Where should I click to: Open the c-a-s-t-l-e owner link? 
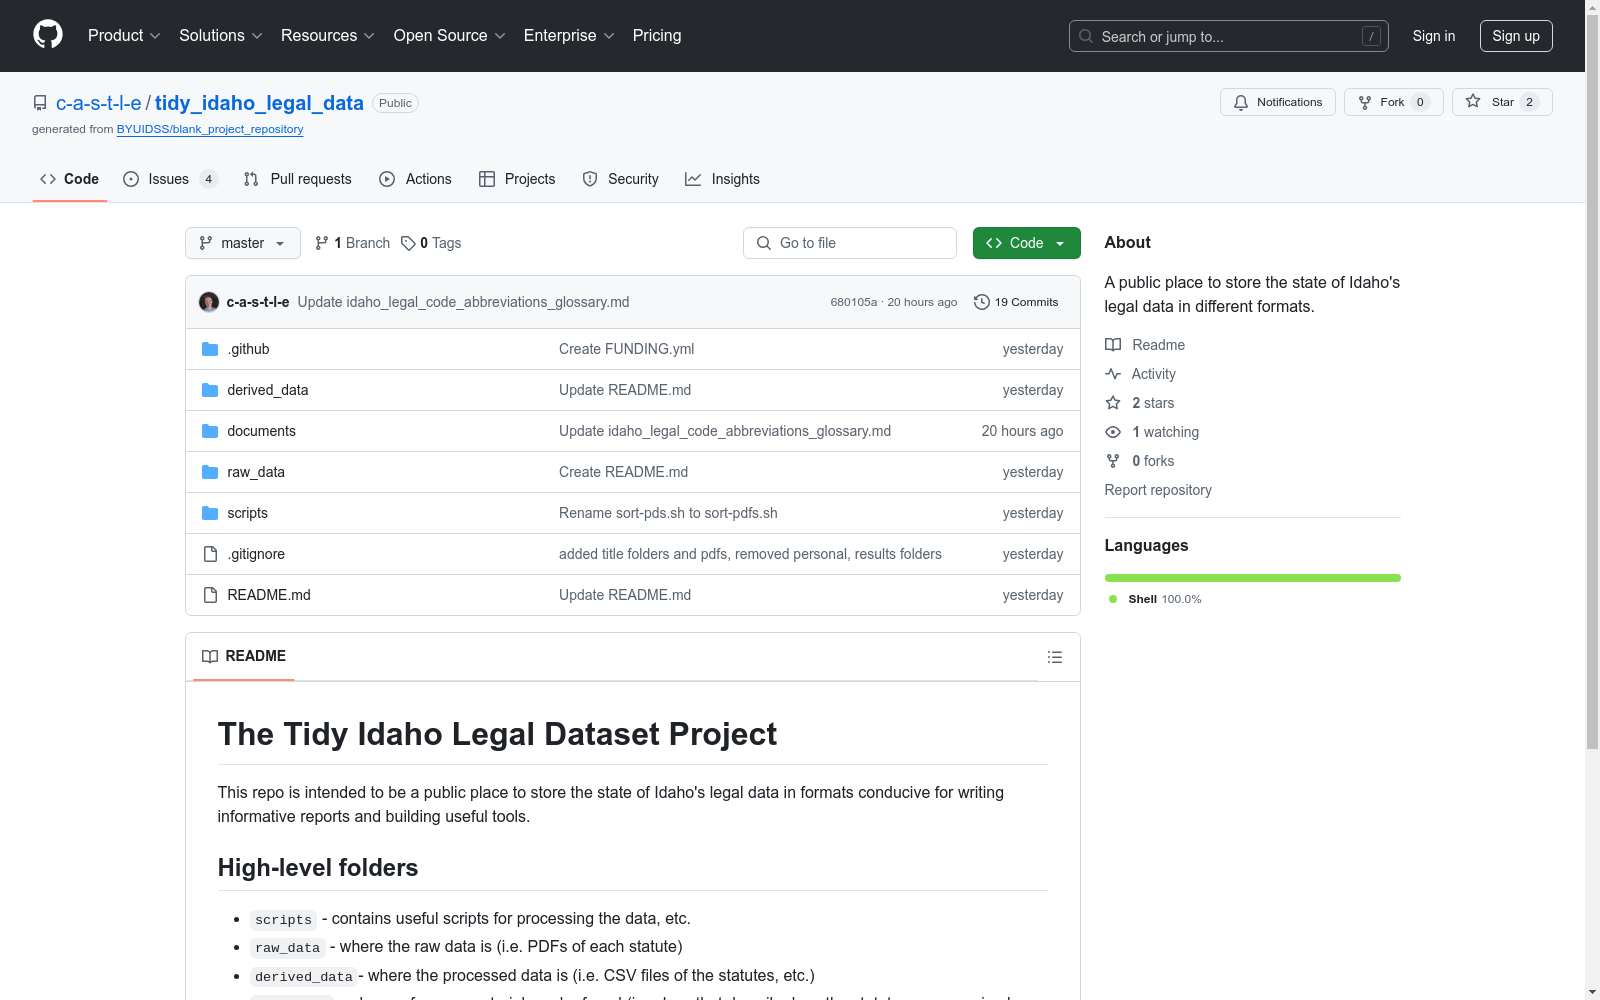pos(99,103)
